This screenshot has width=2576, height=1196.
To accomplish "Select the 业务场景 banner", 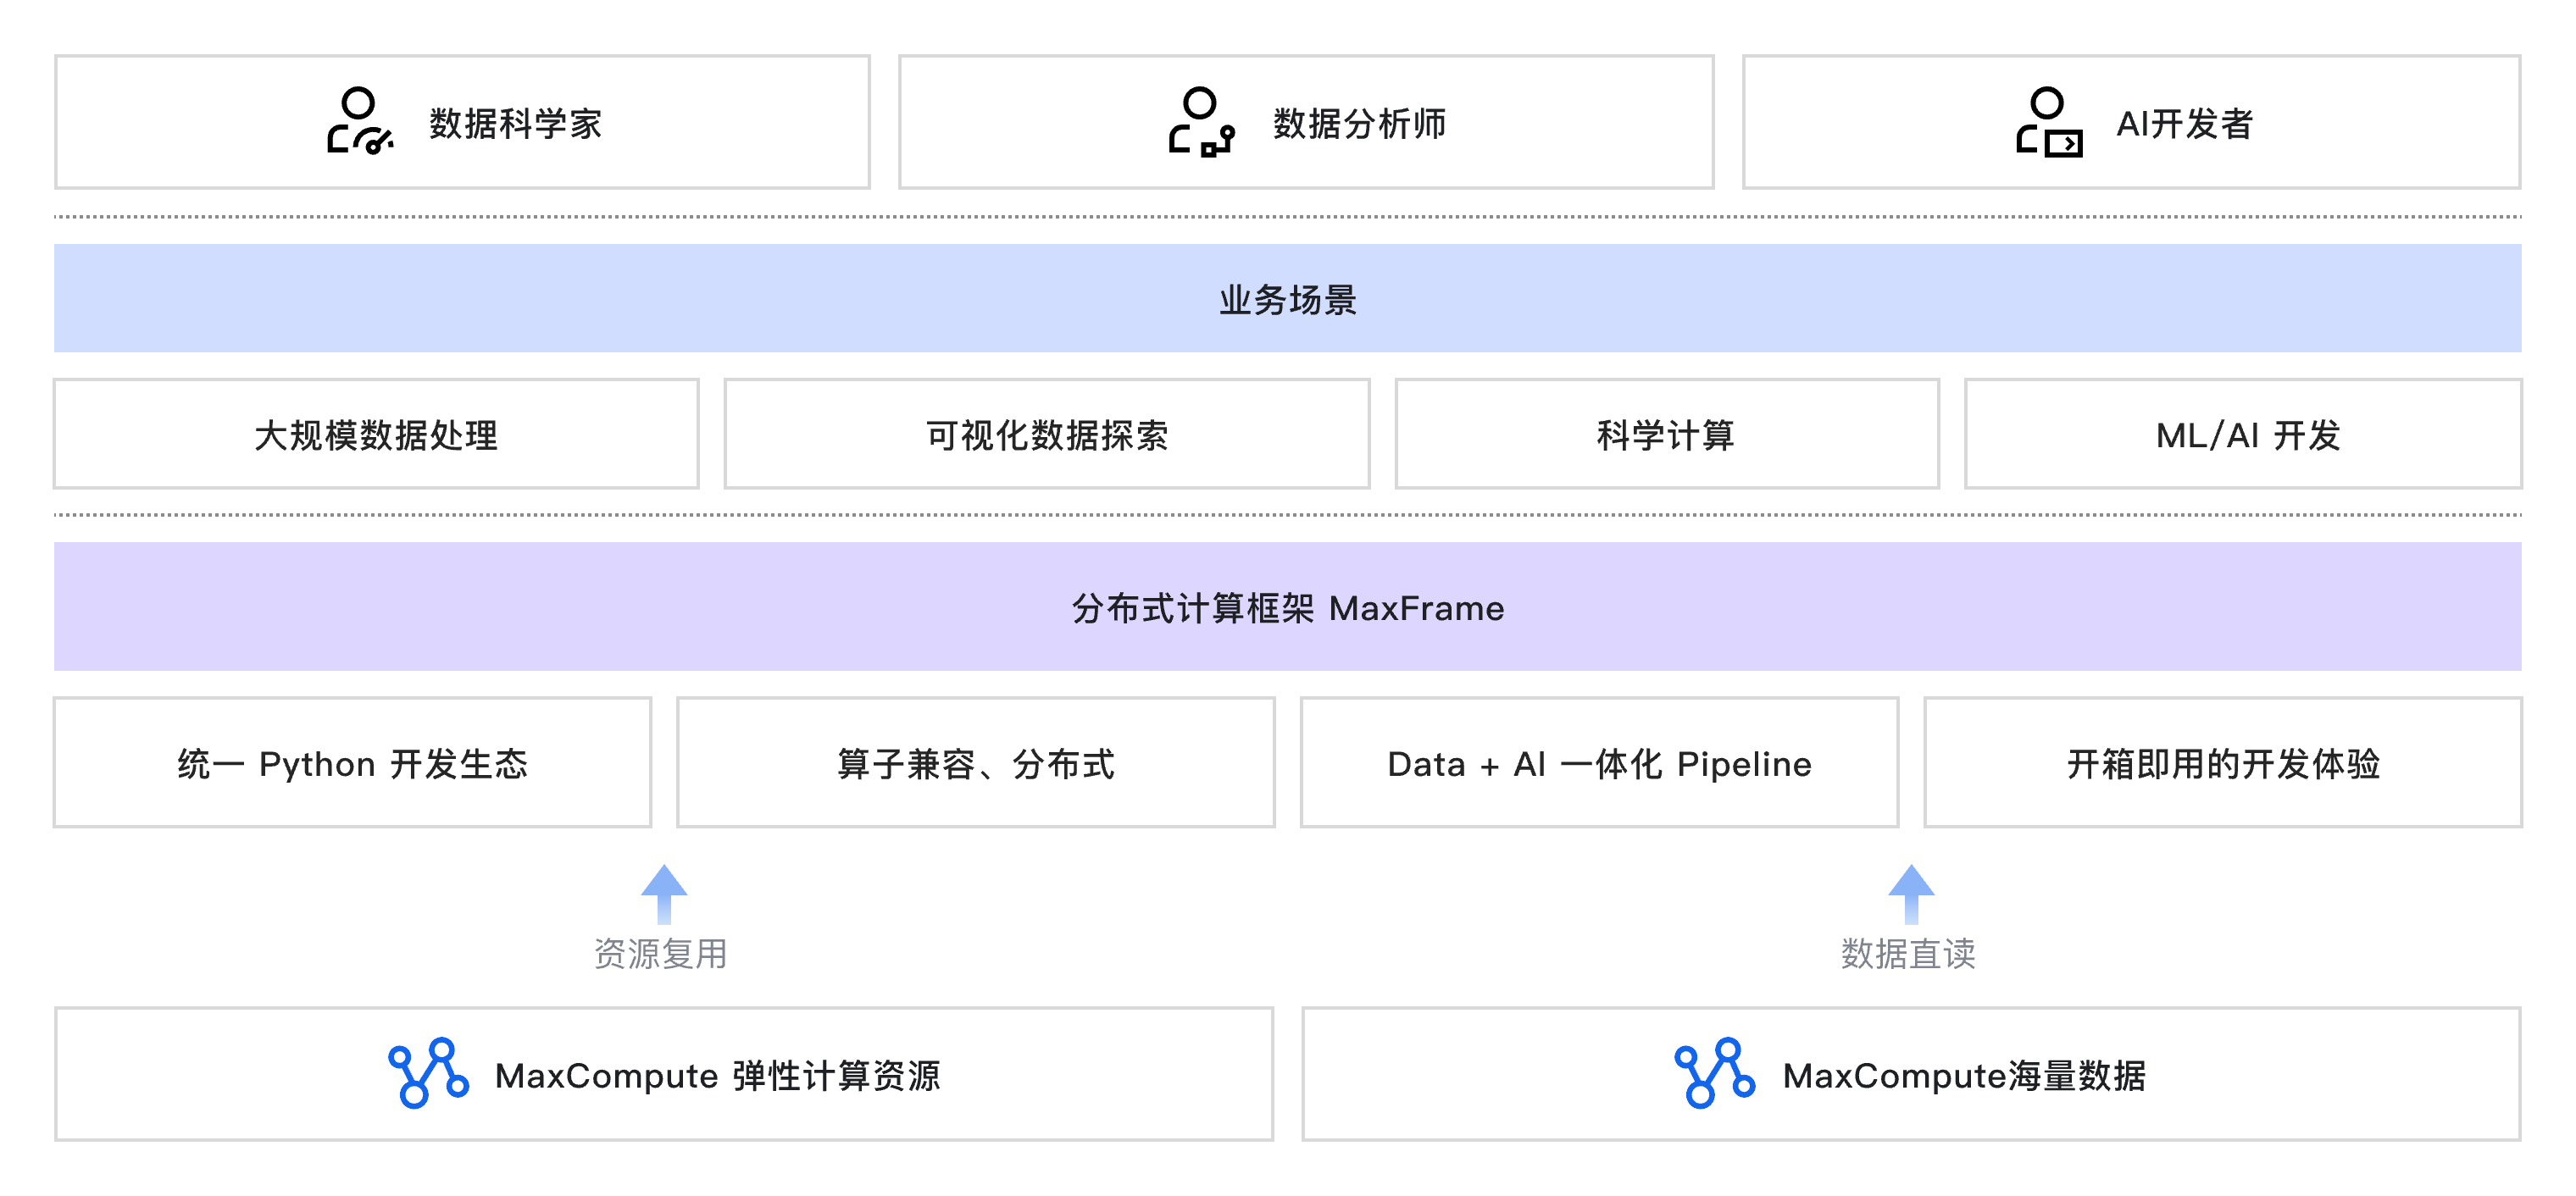I will pos(1288,298).
